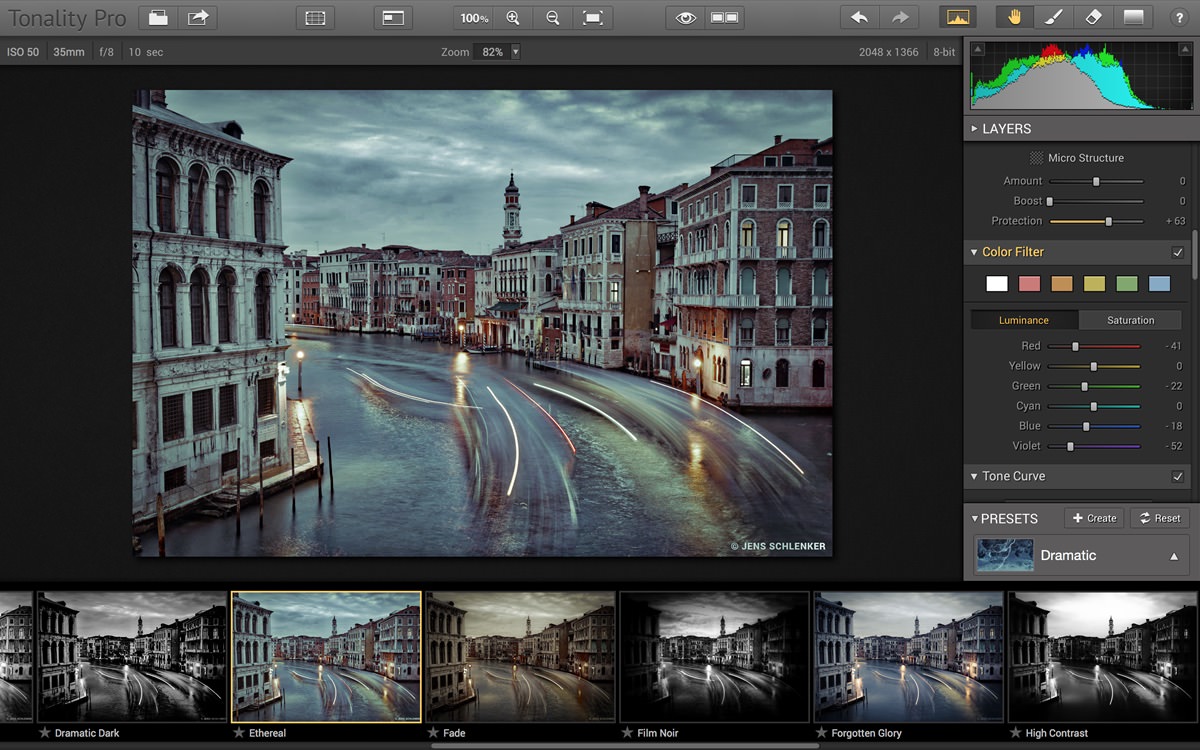Apply the Film Noir preset thumbnail
Viewport: 1200px width, 750px height.
pos(714,656)
